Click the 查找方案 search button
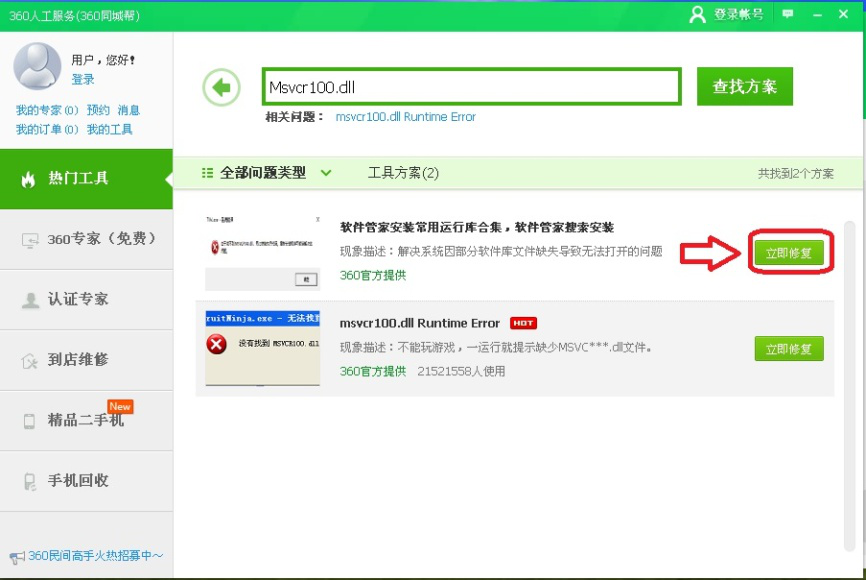 tap(744, 86)
